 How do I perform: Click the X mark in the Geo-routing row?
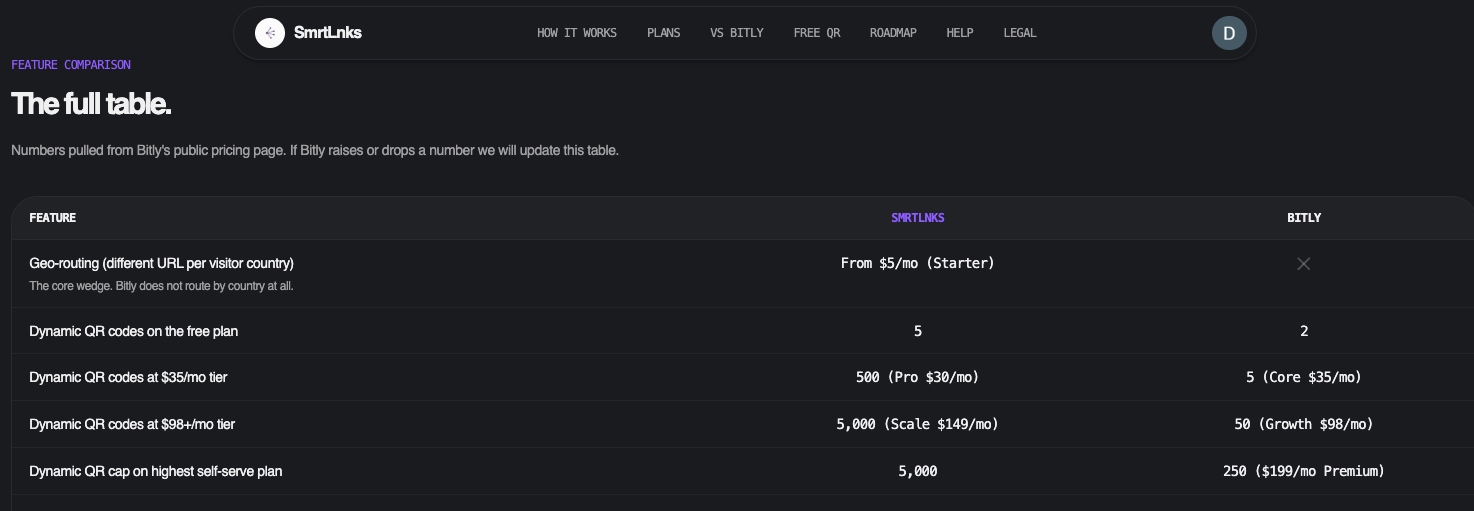(1303, 264)
